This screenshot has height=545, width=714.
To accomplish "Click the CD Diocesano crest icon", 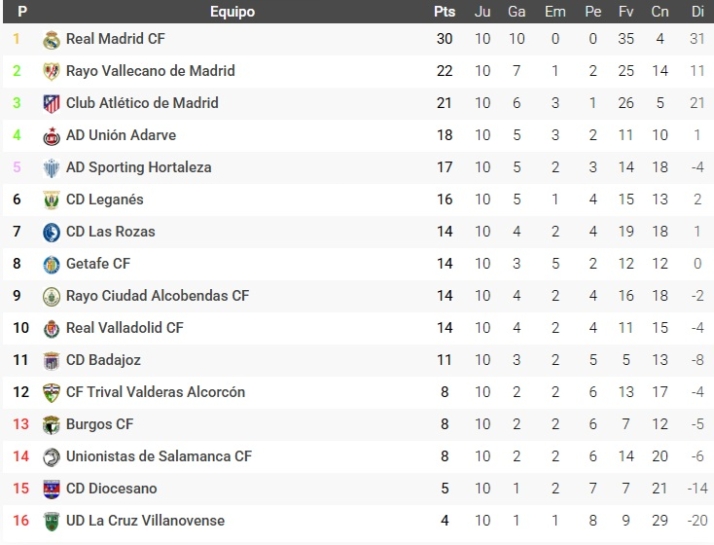I will [52, 489].
